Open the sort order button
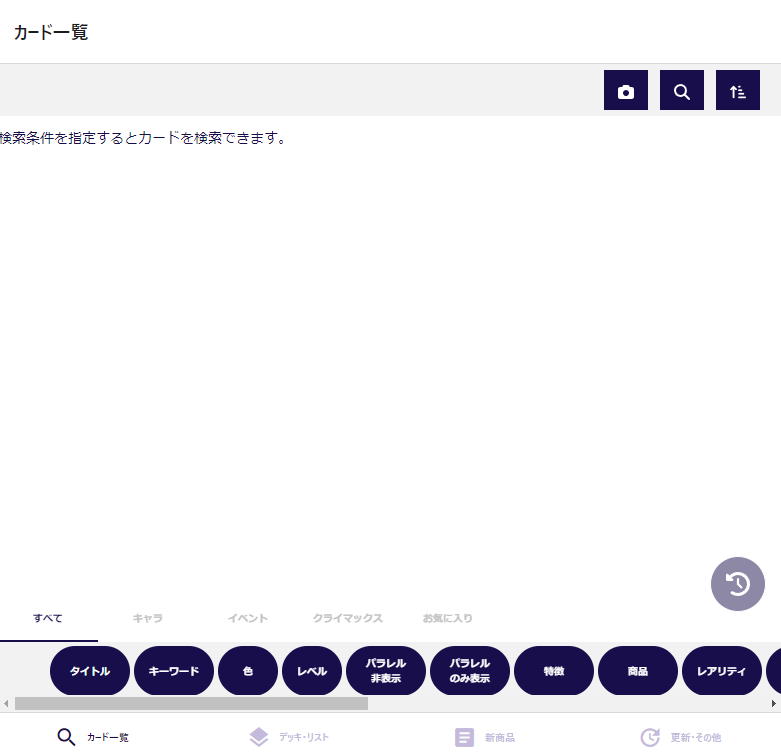 click(x=738, y=90)
